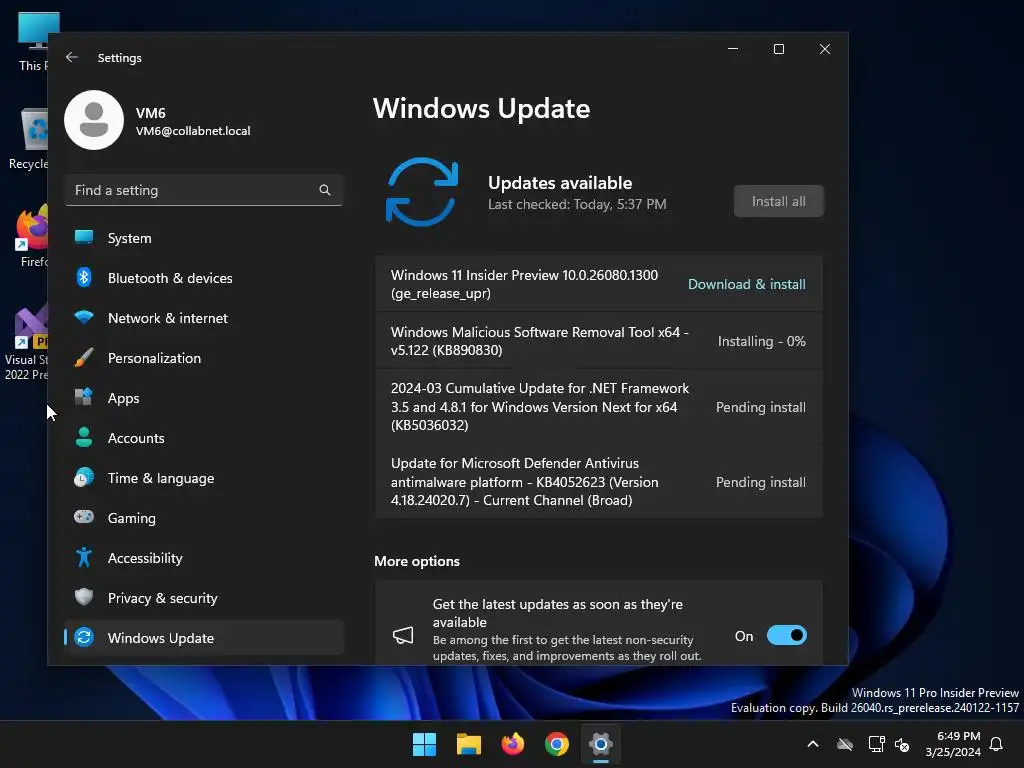Click the network display tray icon

(876, 744)
